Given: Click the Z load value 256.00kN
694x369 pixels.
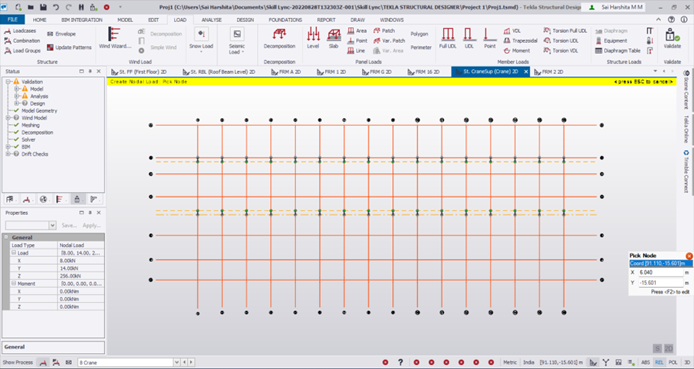Looking at the screenshot, I should pos(81,276).
